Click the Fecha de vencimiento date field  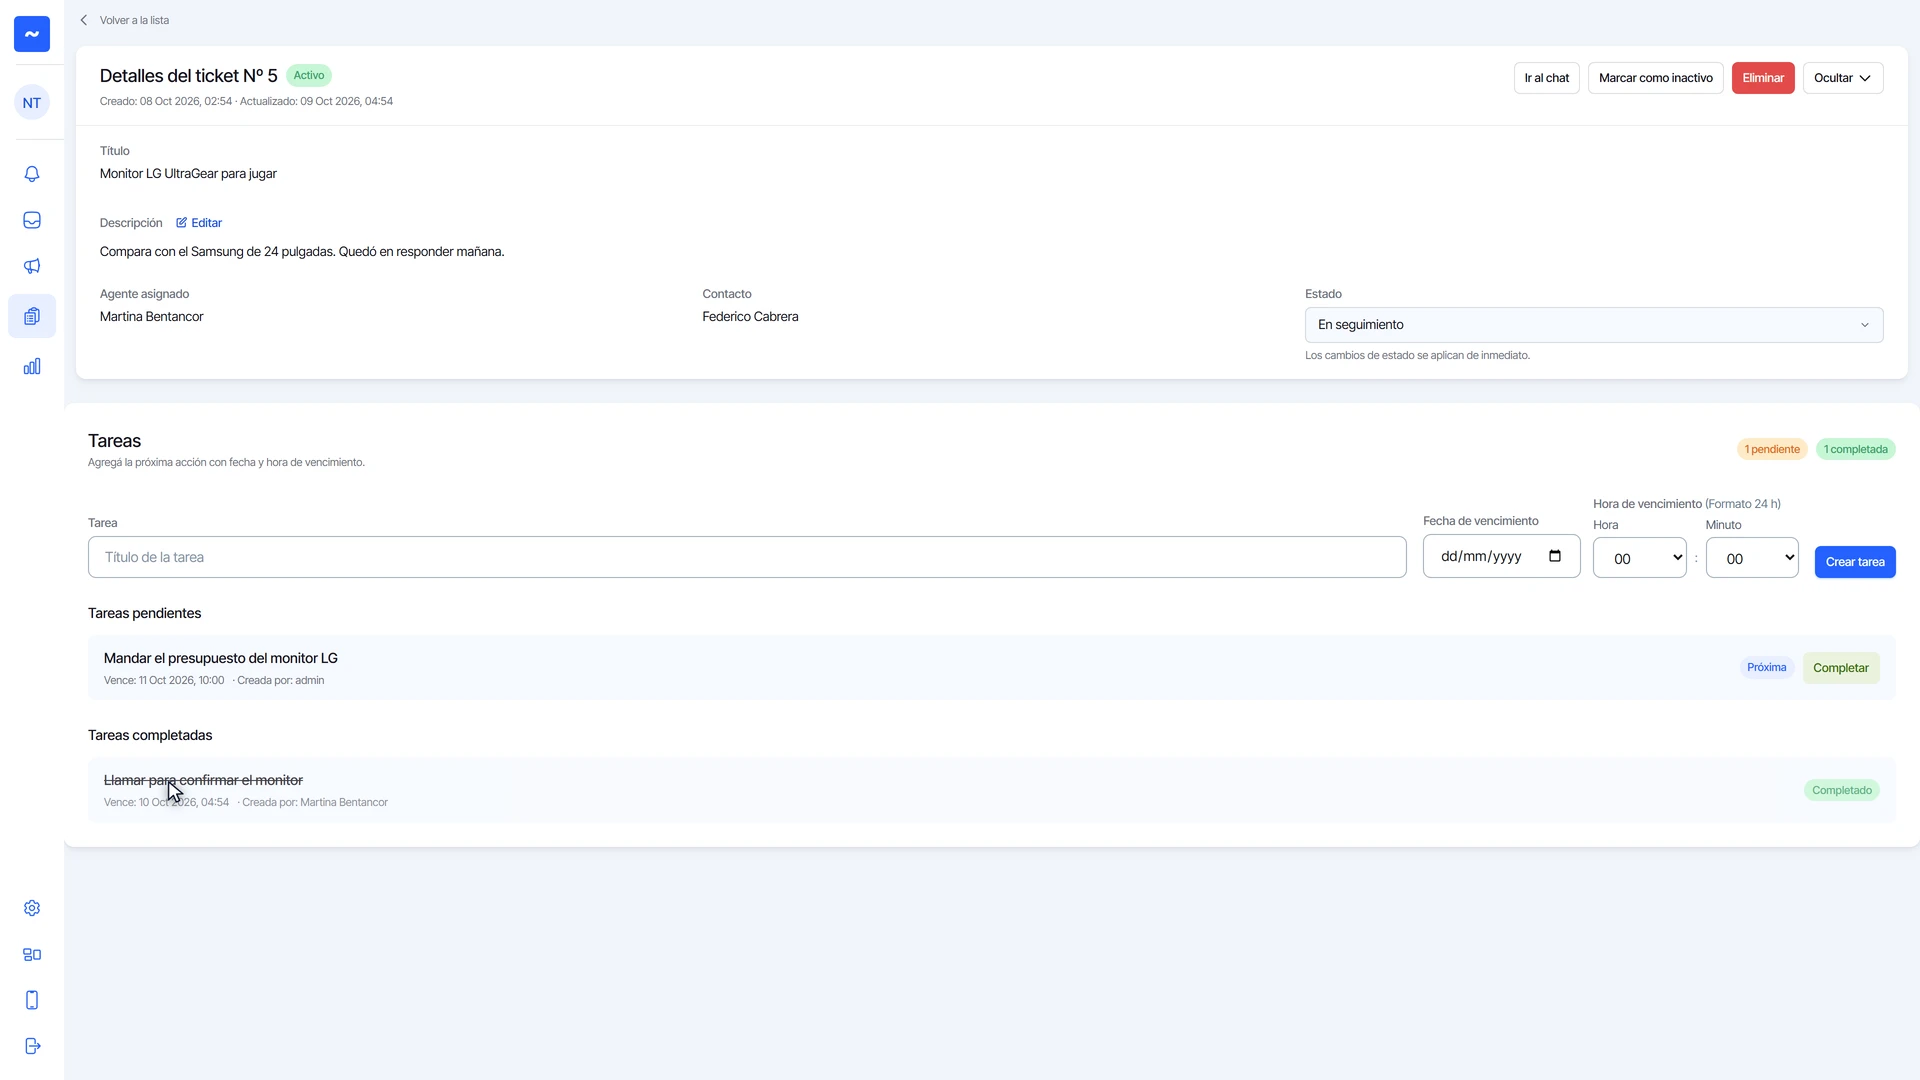pyautogui.click(x=1502, y=556)
